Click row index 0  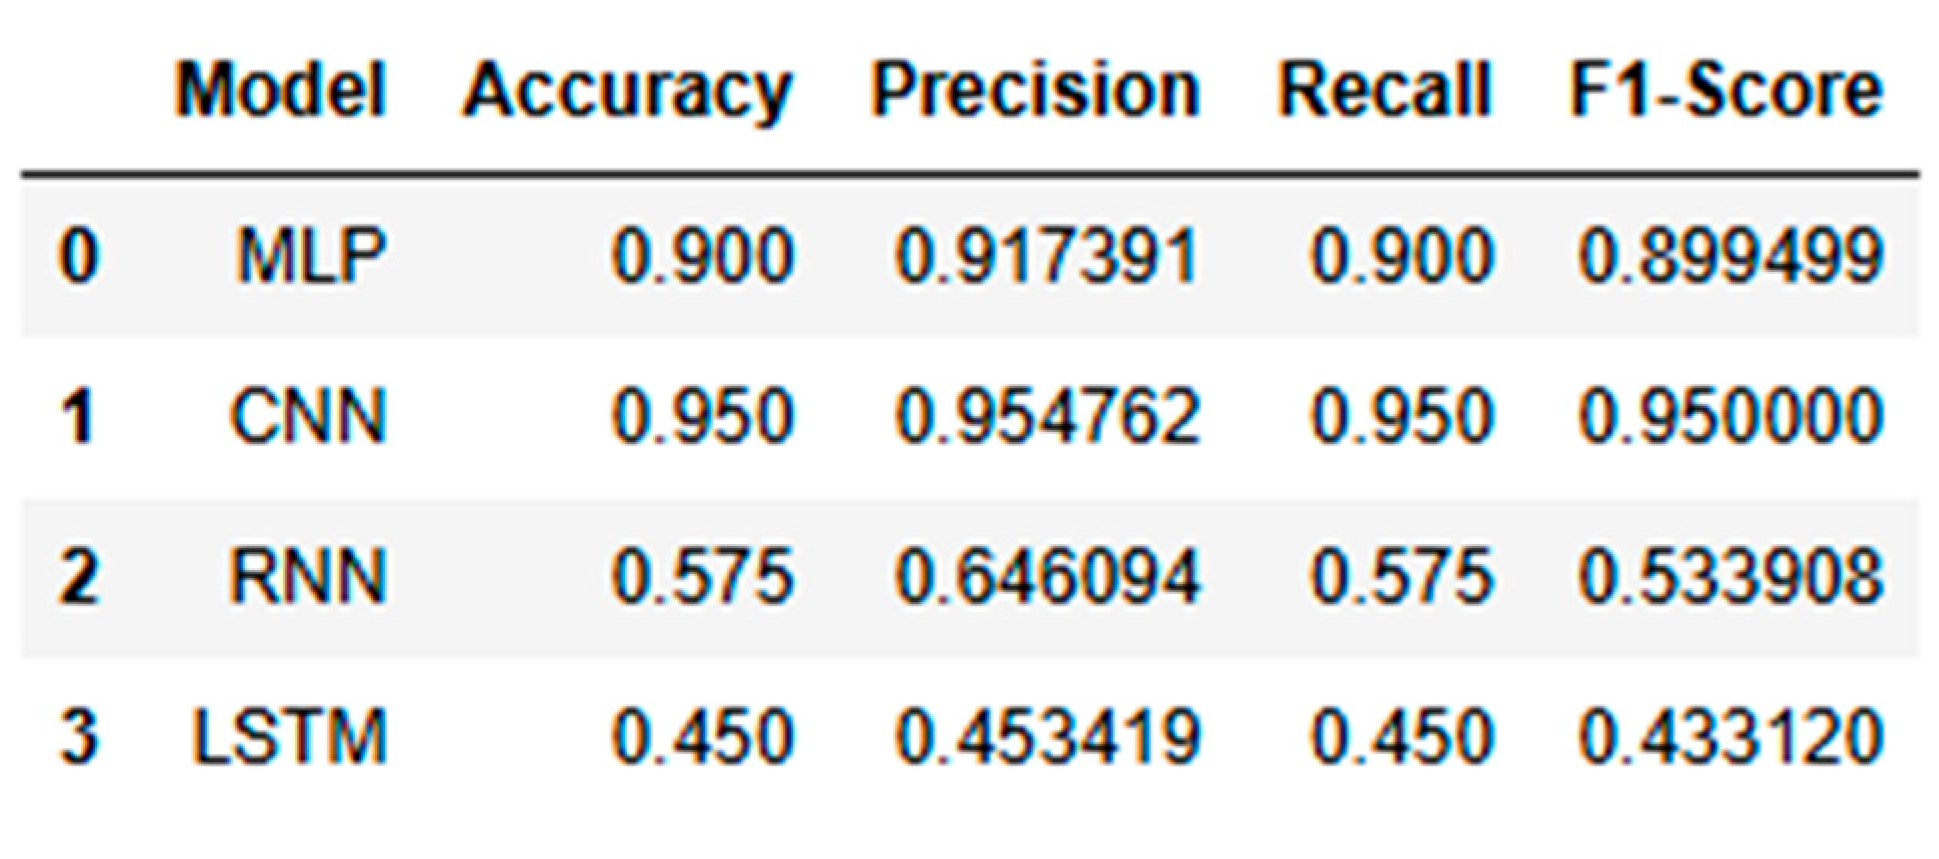(x=79, y=255)
